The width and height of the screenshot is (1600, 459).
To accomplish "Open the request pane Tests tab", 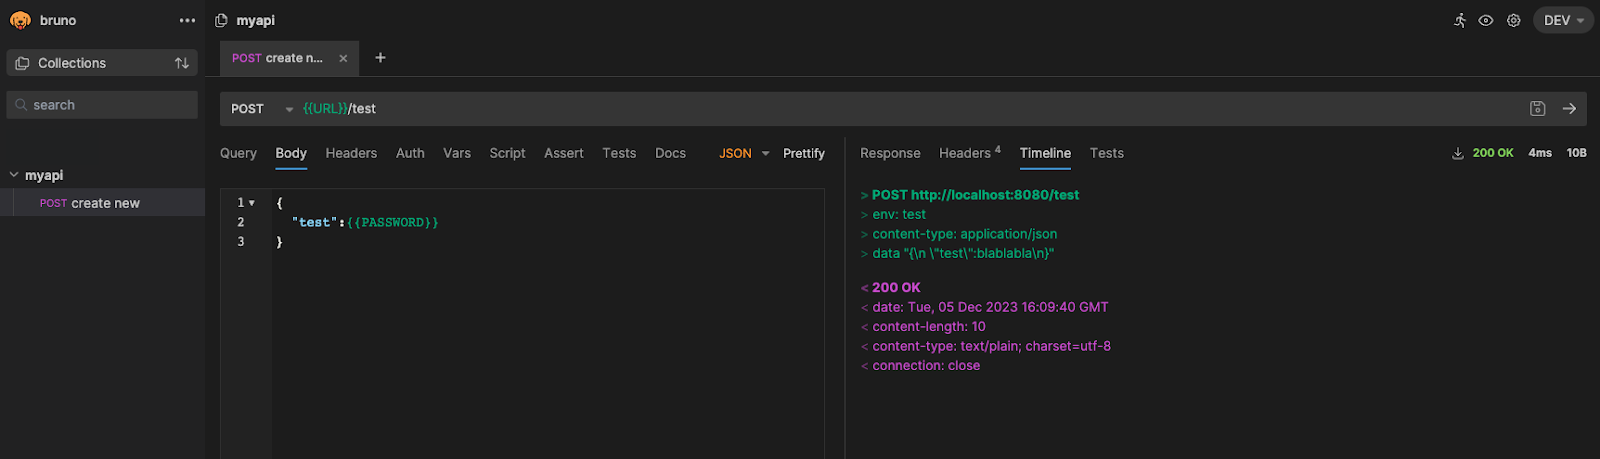I will coord(619,153).
